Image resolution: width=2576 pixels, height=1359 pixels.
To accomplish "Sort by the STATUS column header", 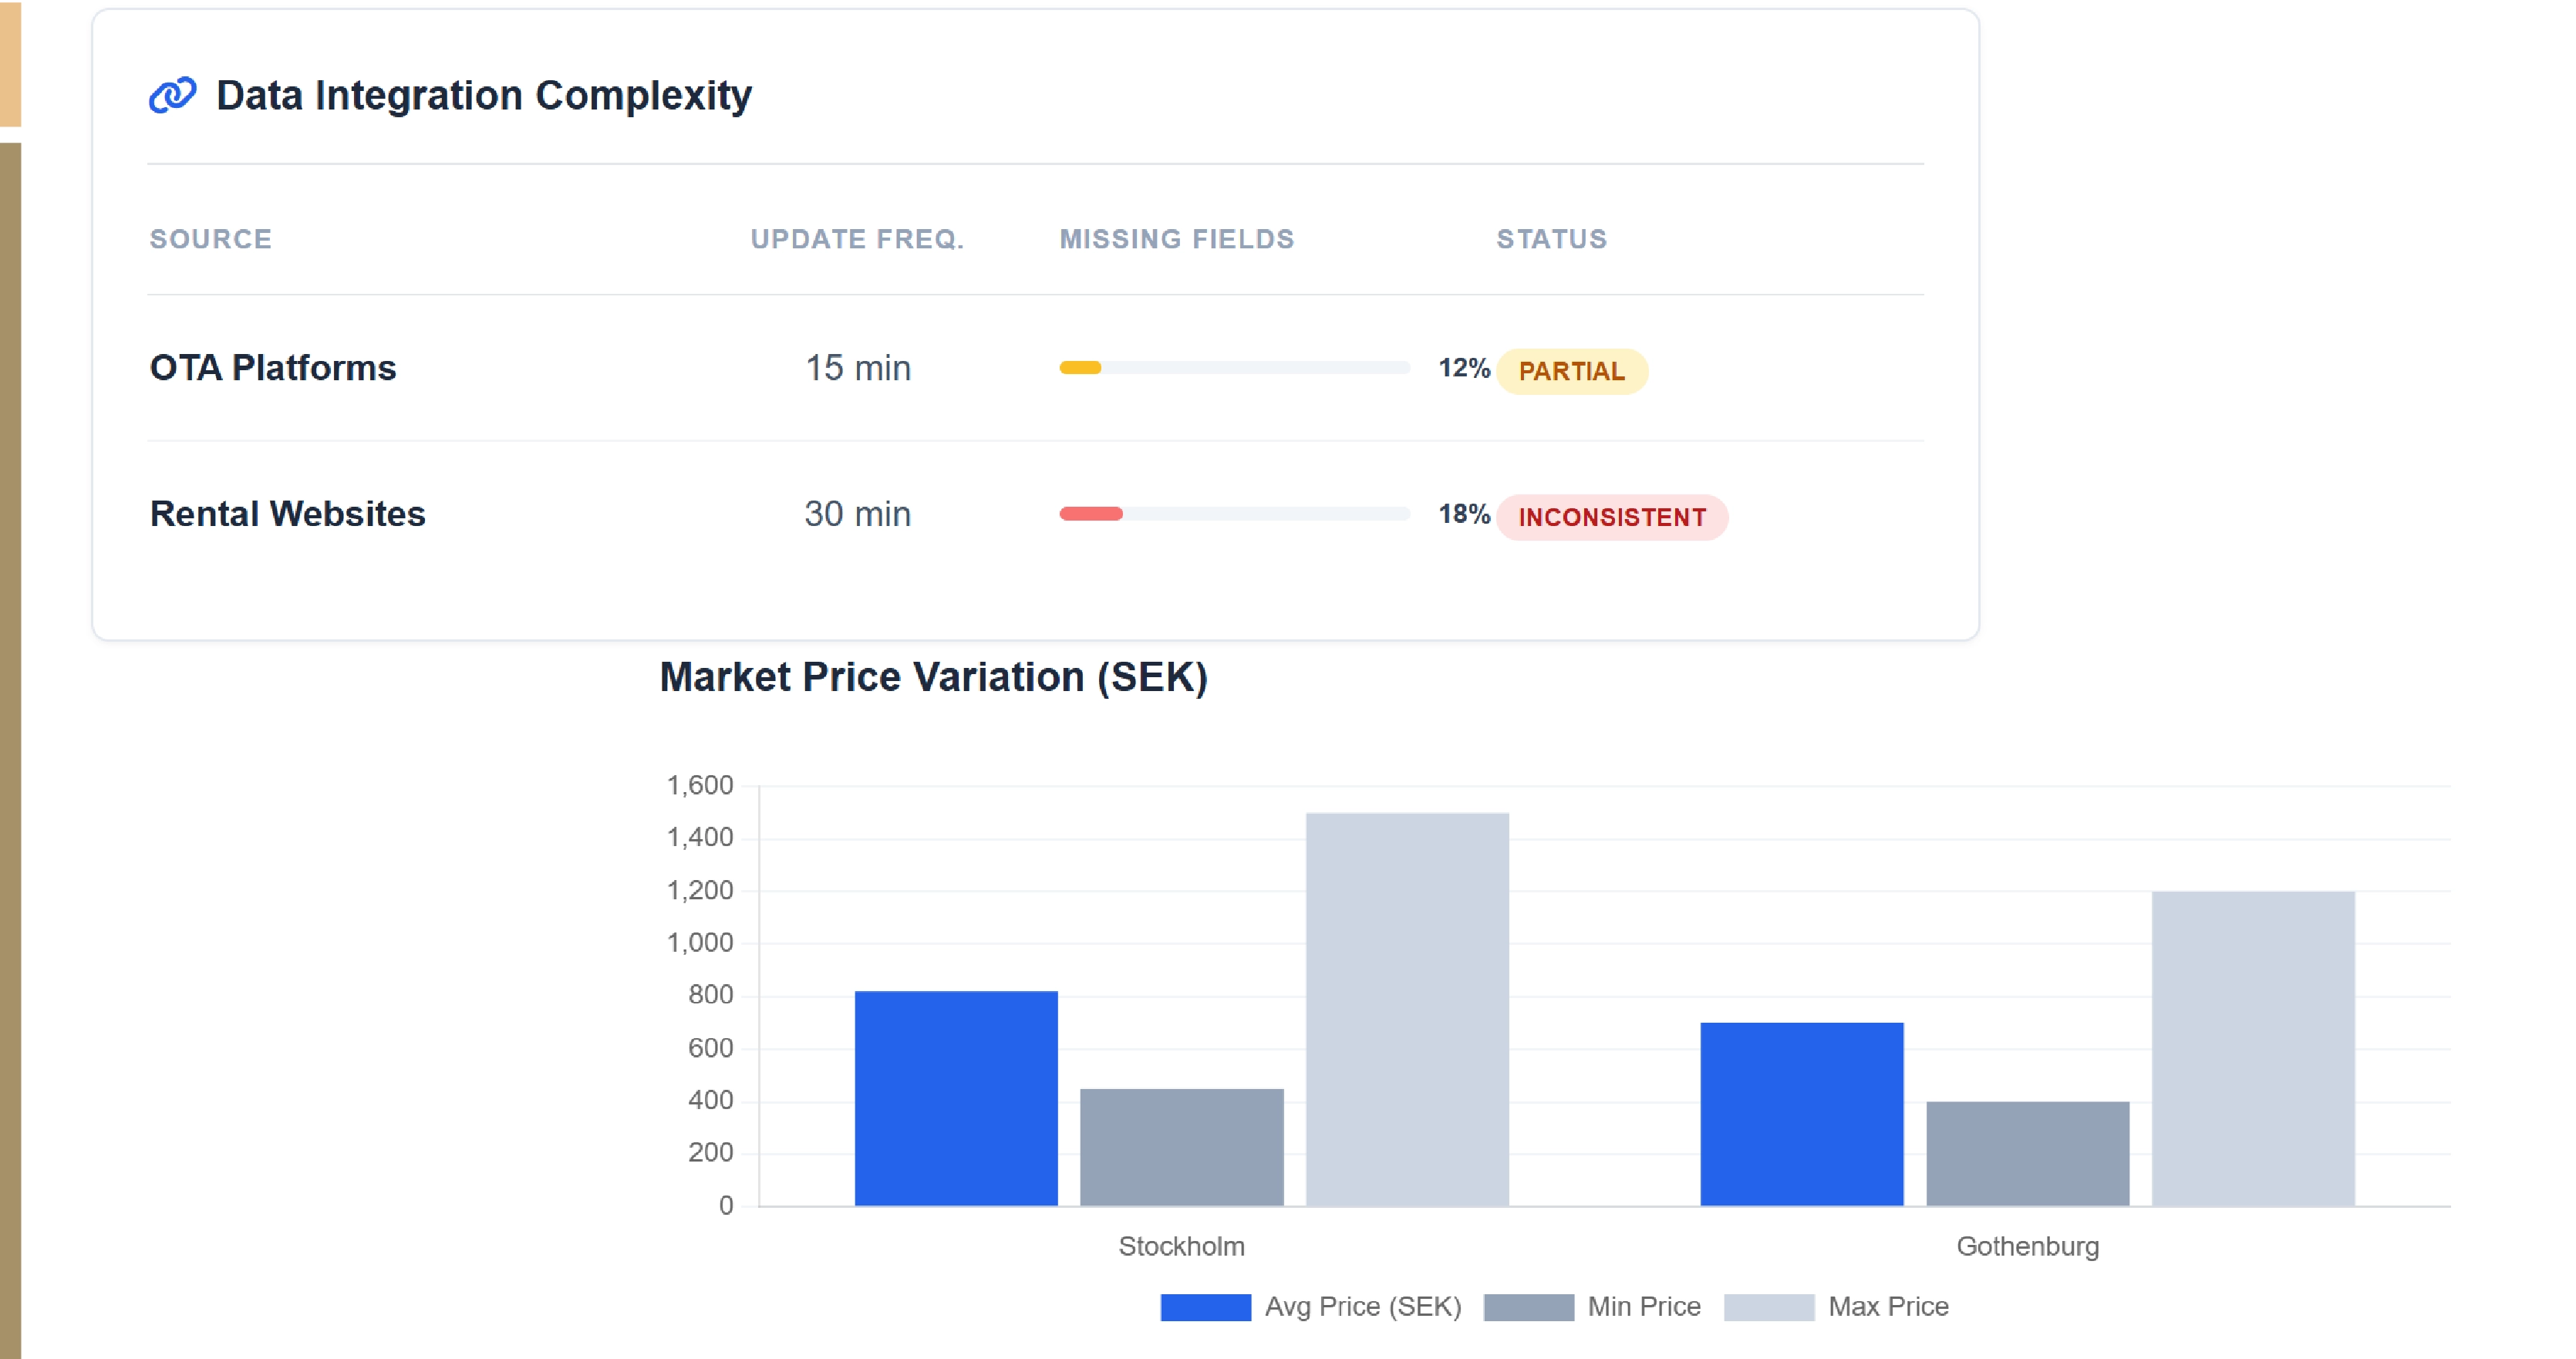I will (x=1550, y=238).
